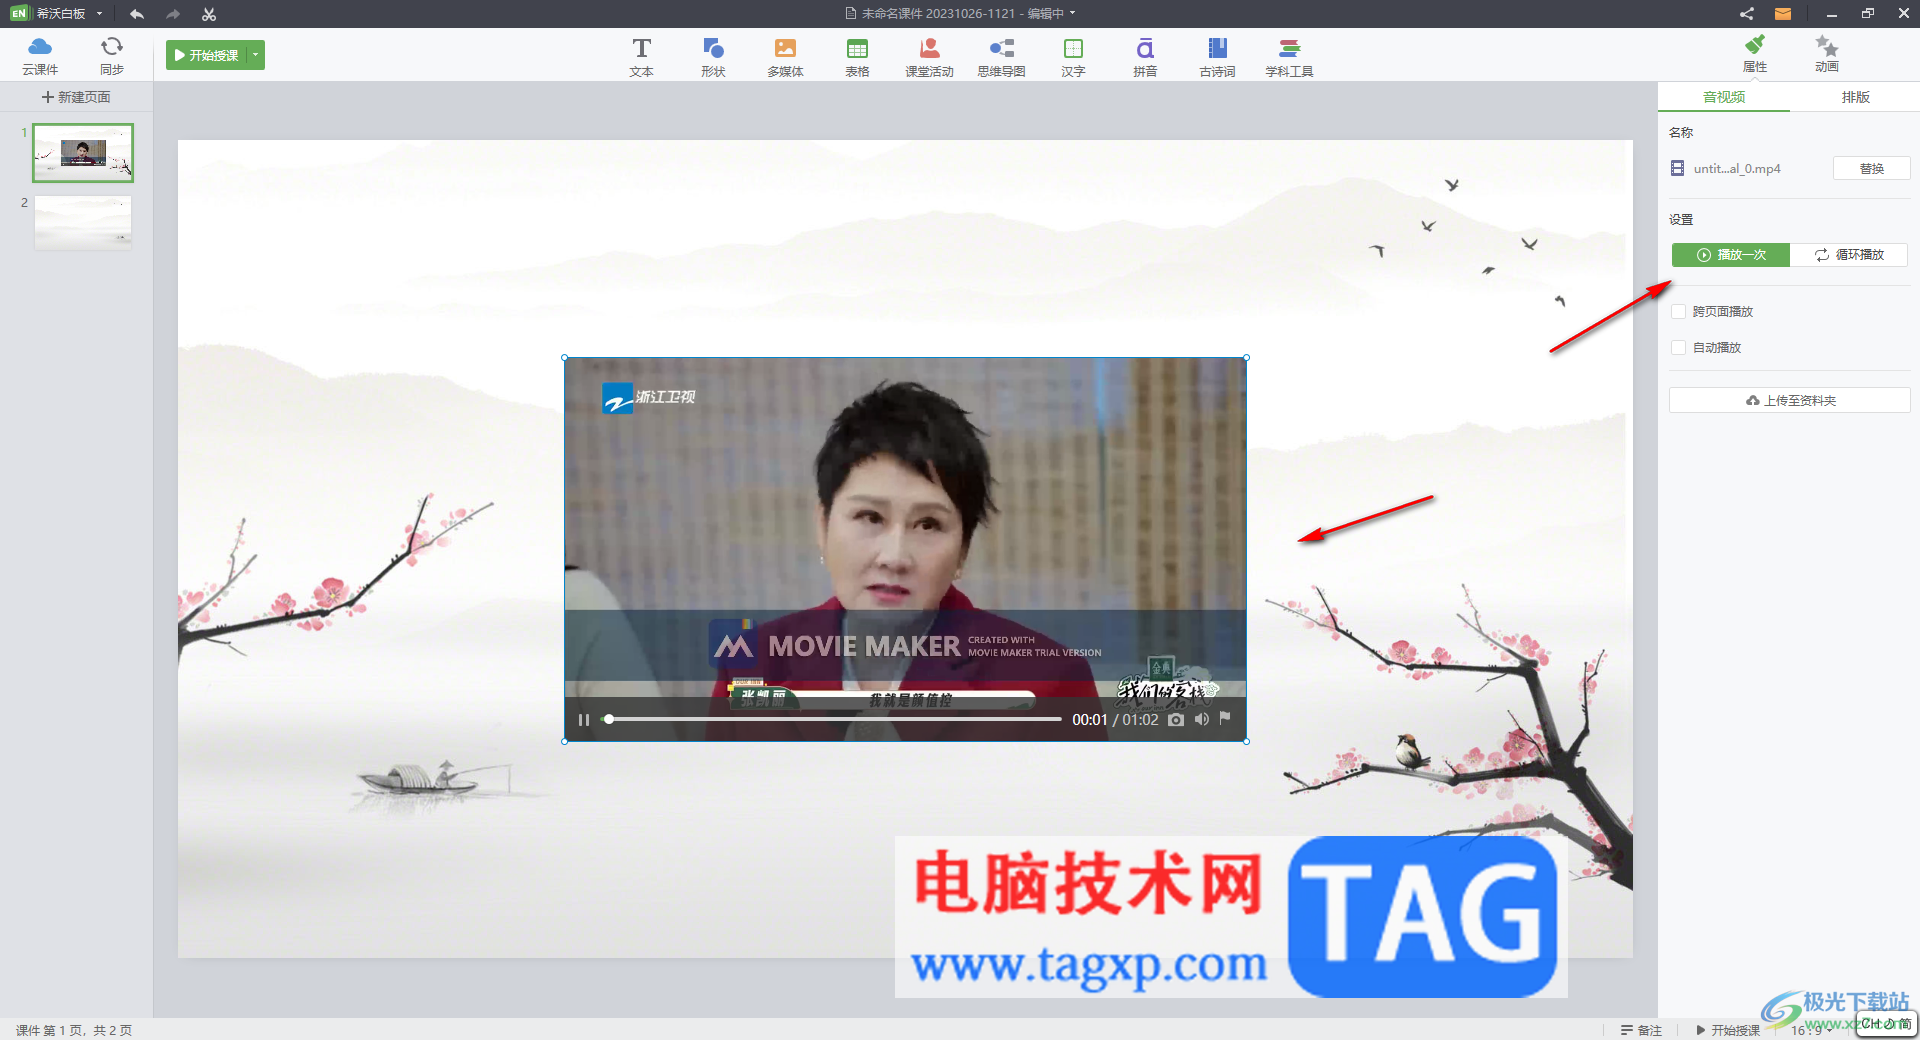The image size is (1920, 1040).
Task: Click the video time 00:01 / 01:02
Action: click(1115, 720)
